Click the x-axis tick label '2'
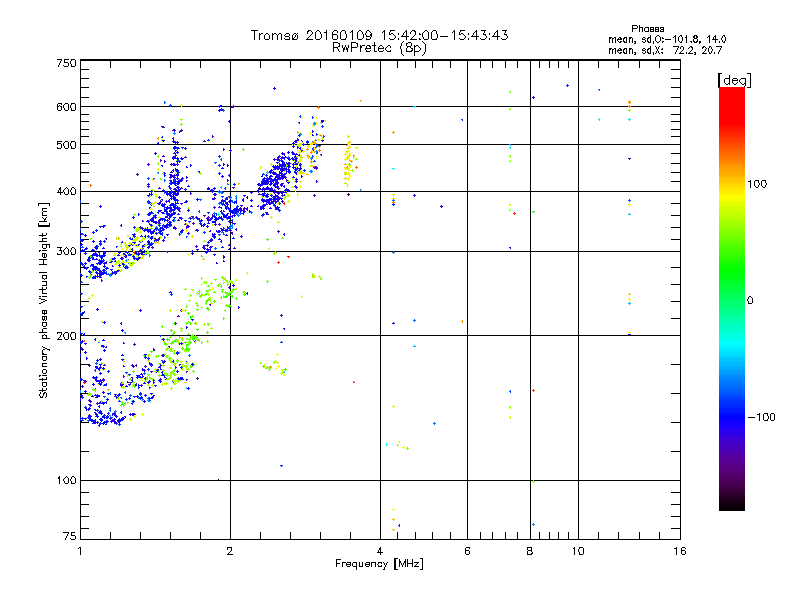 click(x=230, y=551)
